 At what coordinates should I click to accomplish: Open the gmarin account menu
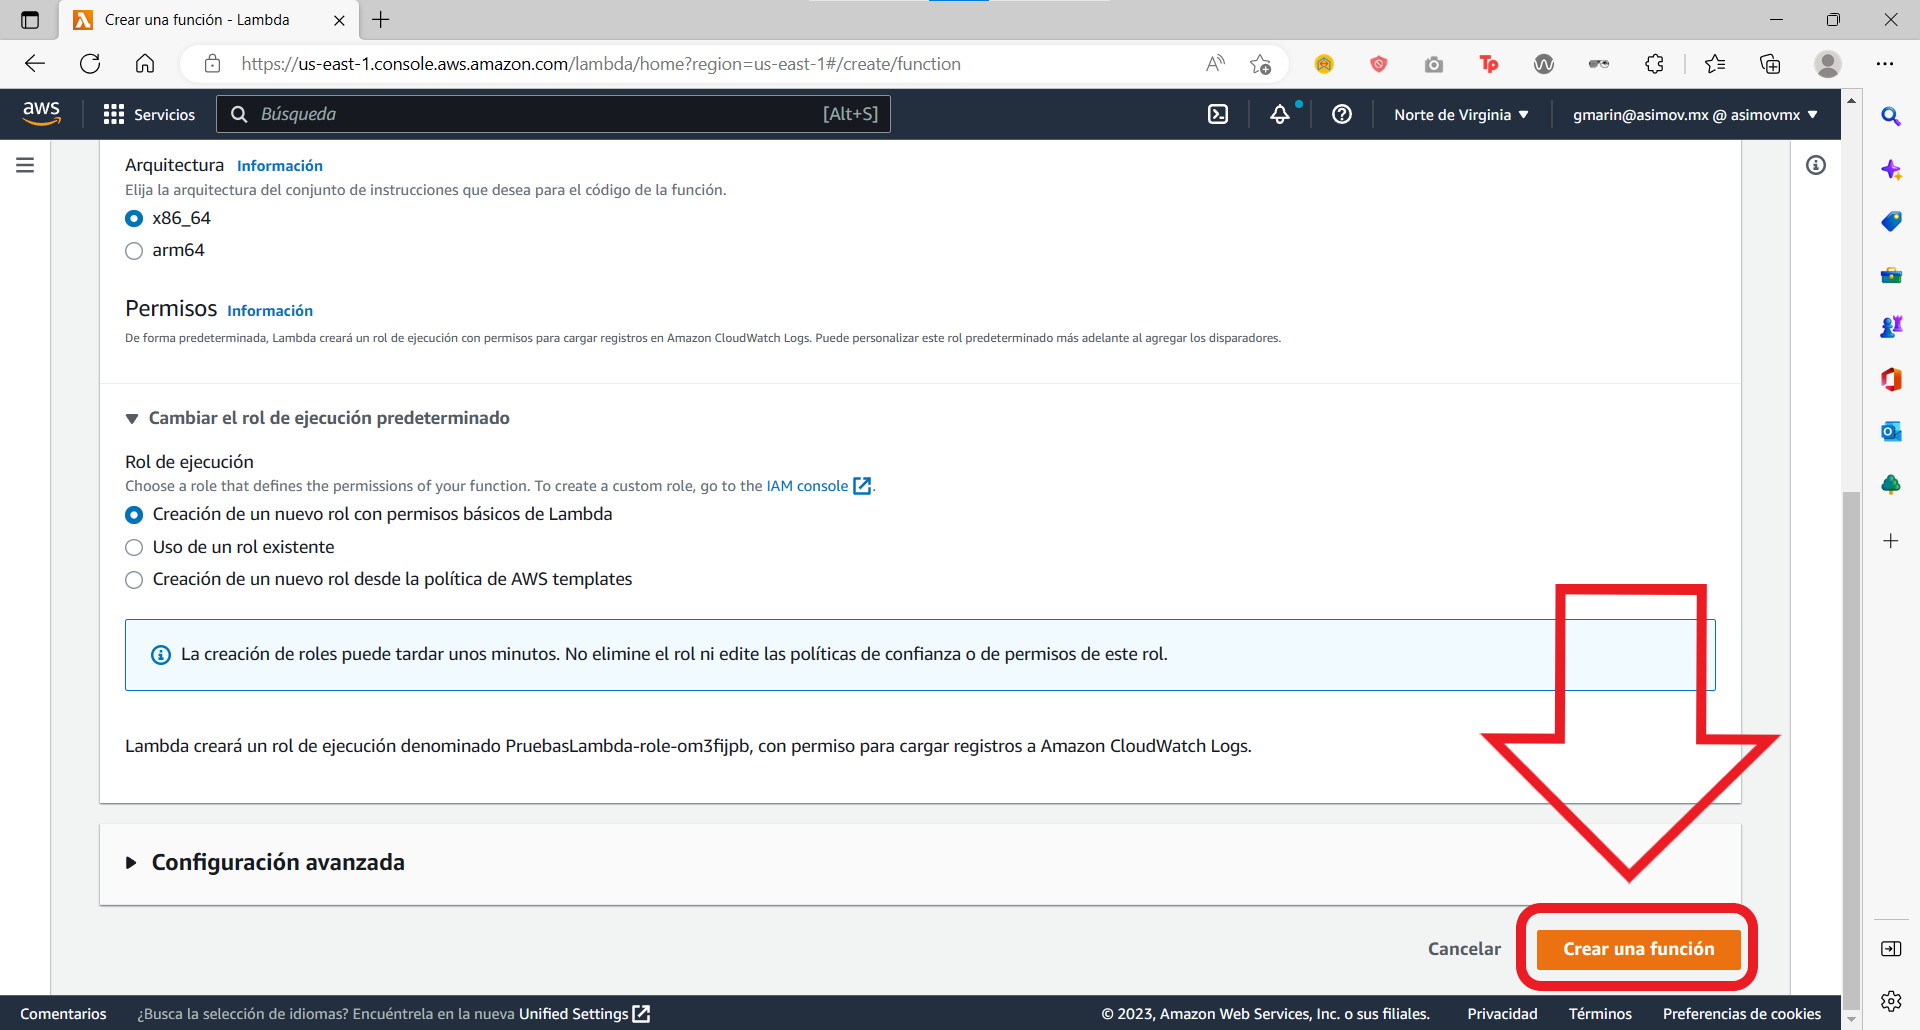[x=1695, y=115]
